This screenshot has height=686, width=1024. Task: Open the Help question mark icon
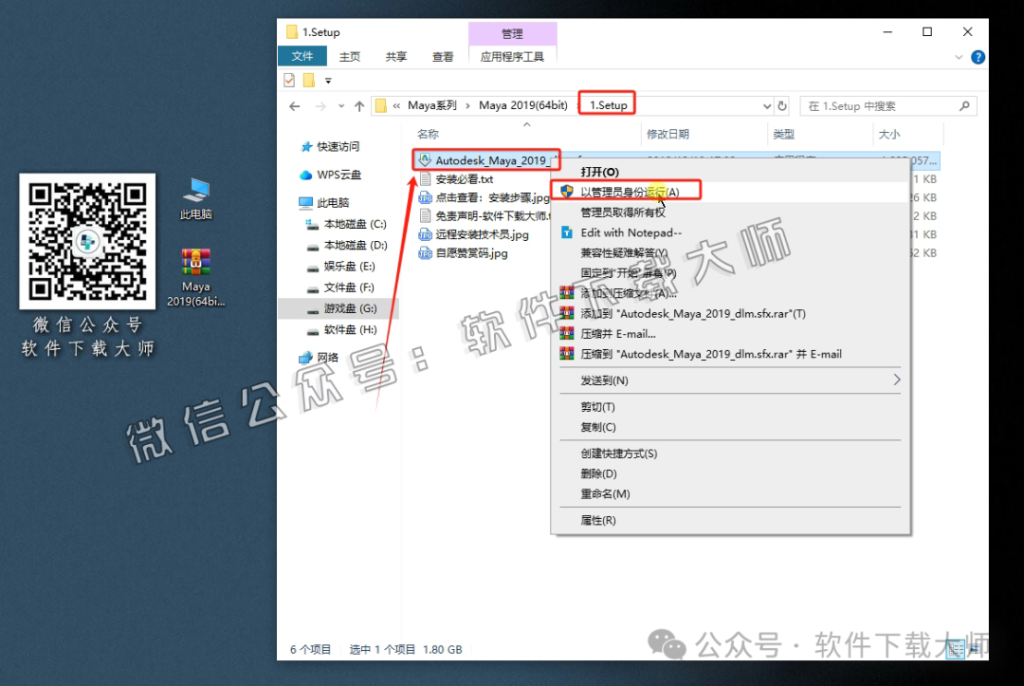tap(978, 57)
